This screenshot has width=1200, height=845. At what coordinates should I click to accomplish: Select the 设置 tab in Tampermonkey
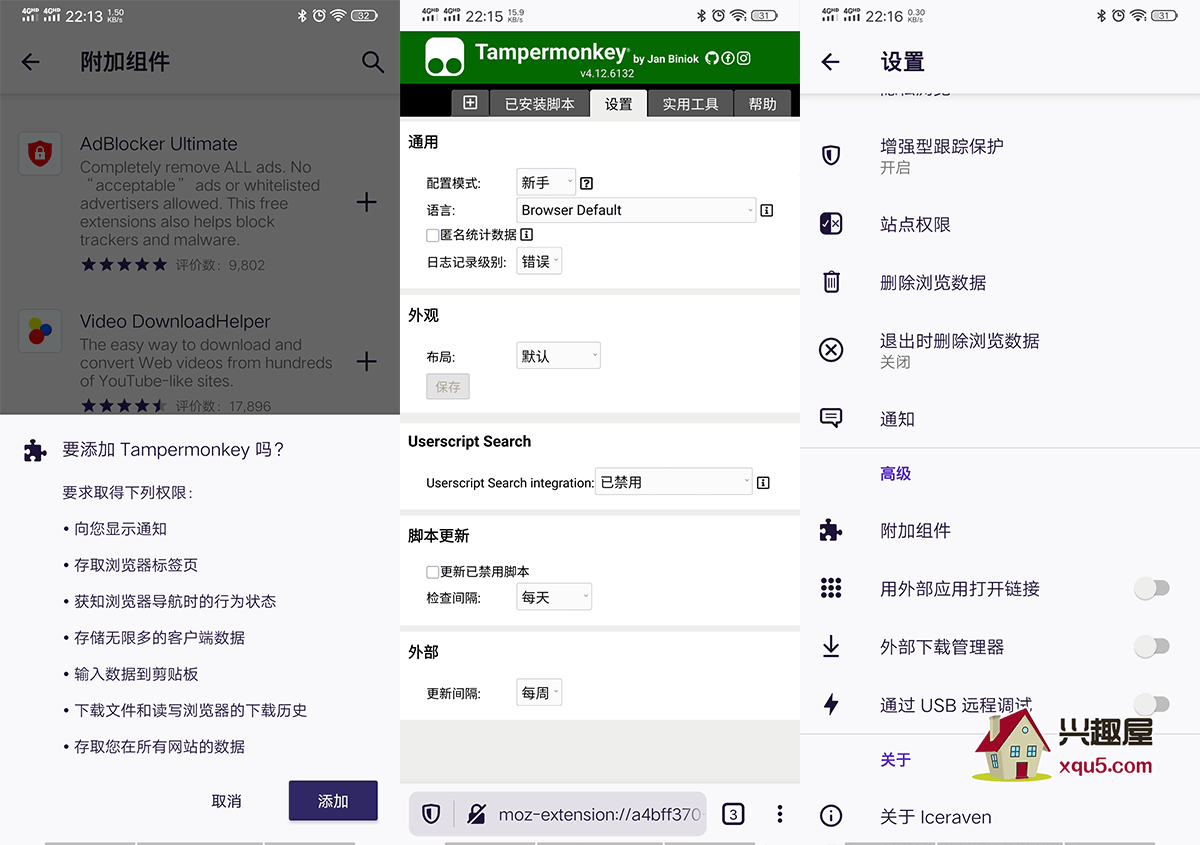618,103
